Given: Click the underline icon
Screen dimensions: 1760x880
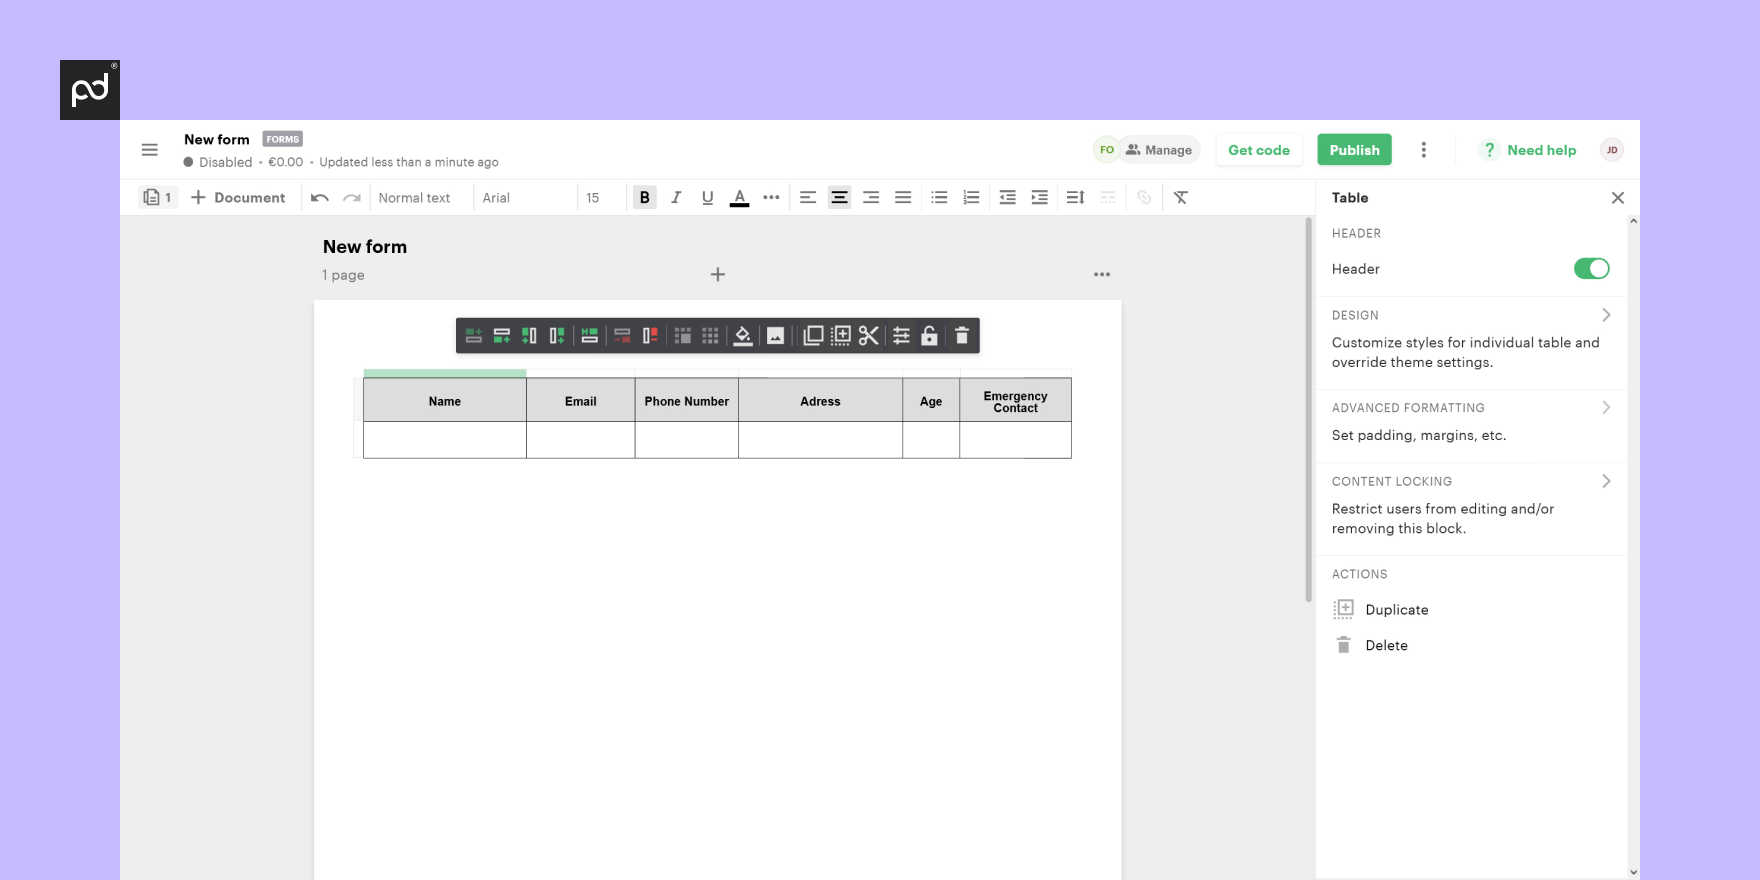Looking at the screenshot, I should click(x=708, y=198).
